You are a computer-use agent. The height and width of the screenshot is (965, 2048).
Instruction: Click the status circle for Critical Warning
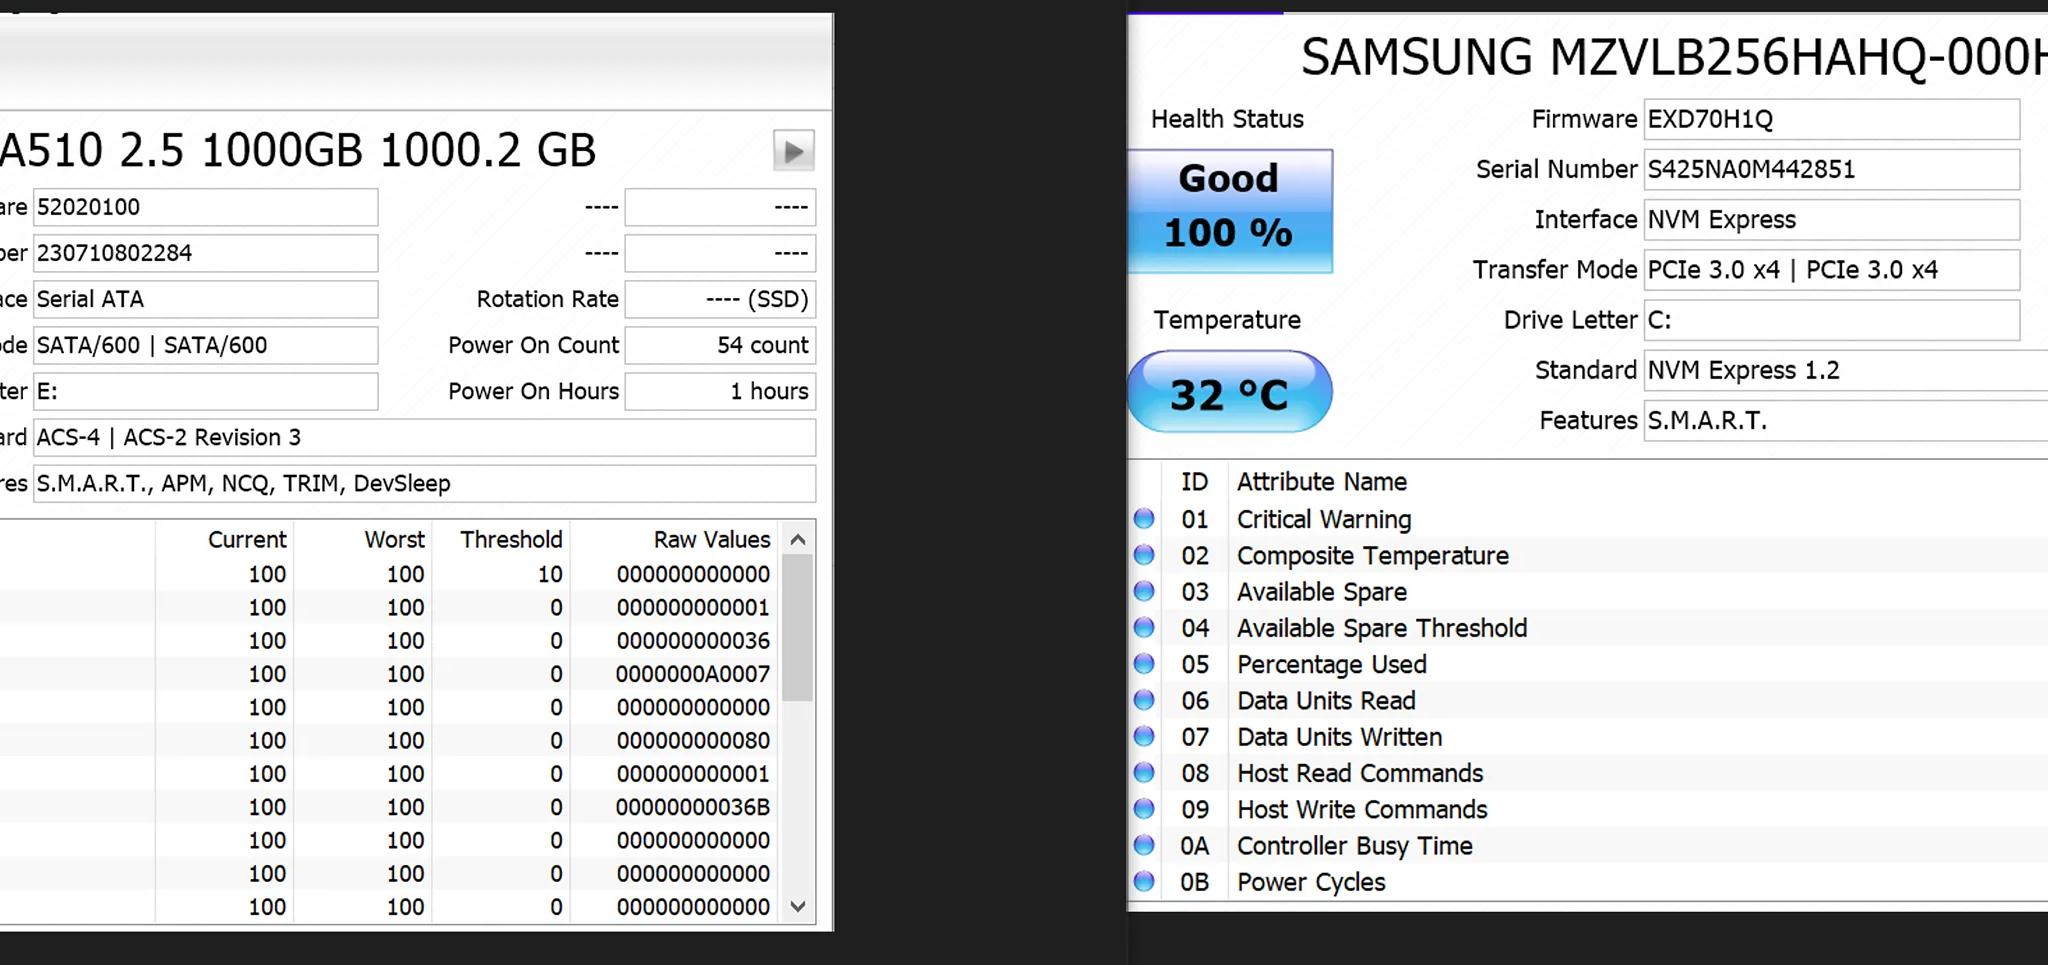coord(1144,519)
